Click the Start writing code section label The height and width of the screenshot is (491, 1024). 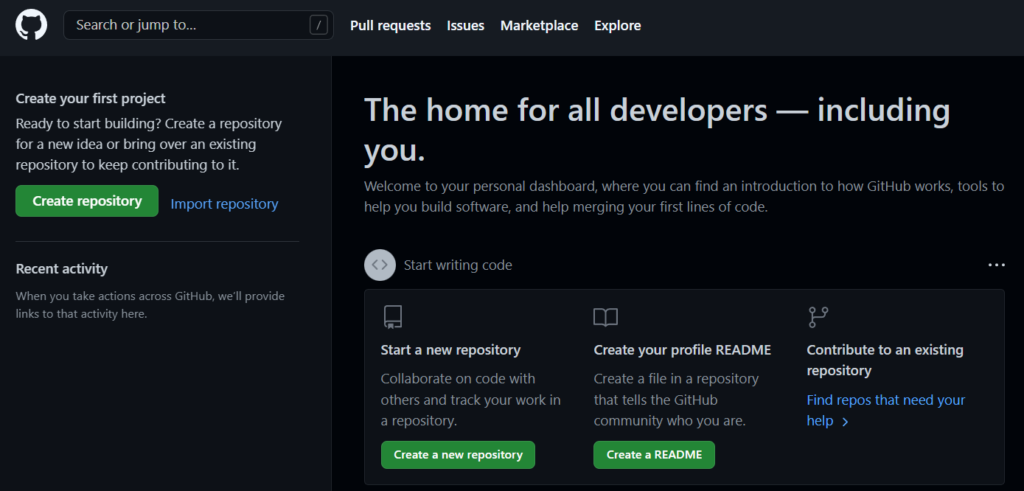click(x=458, y=265)
